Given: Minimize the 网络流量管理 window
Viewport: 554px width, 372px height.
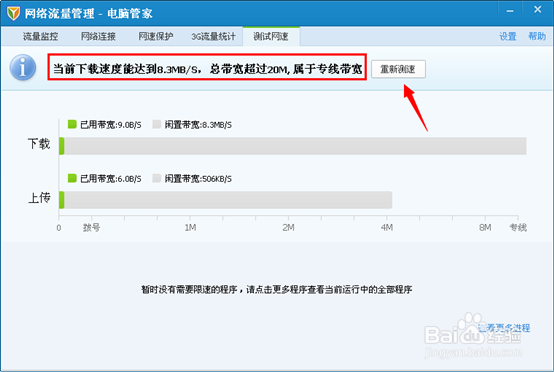Looking at the screenshot, I should [x=510, y=11].
